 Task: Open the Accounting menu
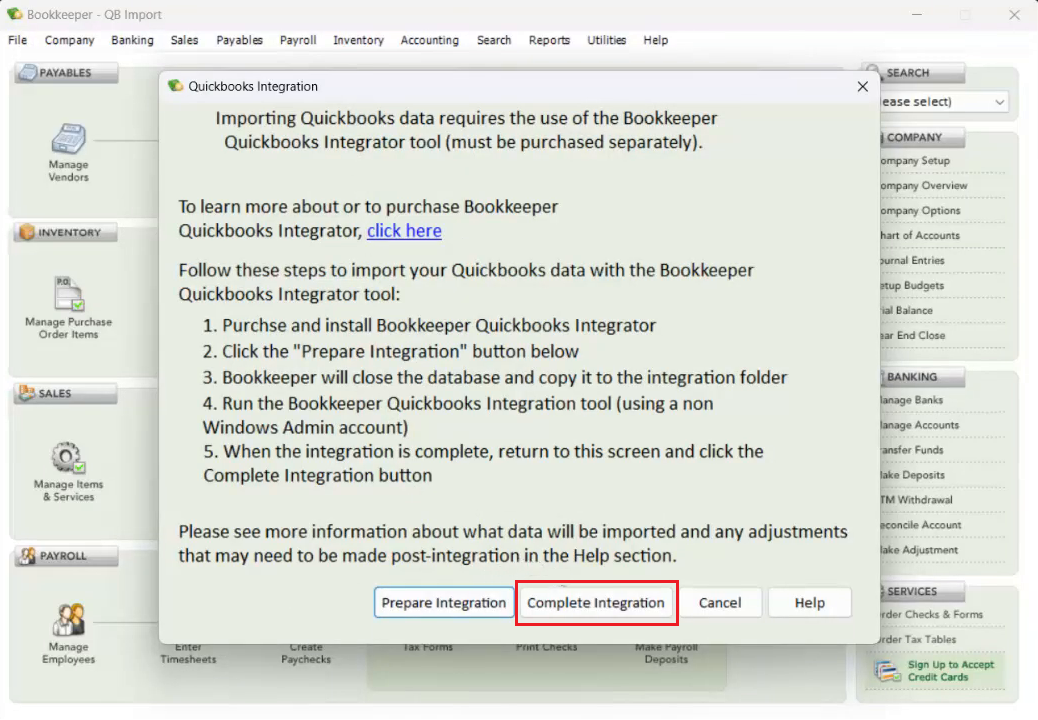[x=430, y=40]
